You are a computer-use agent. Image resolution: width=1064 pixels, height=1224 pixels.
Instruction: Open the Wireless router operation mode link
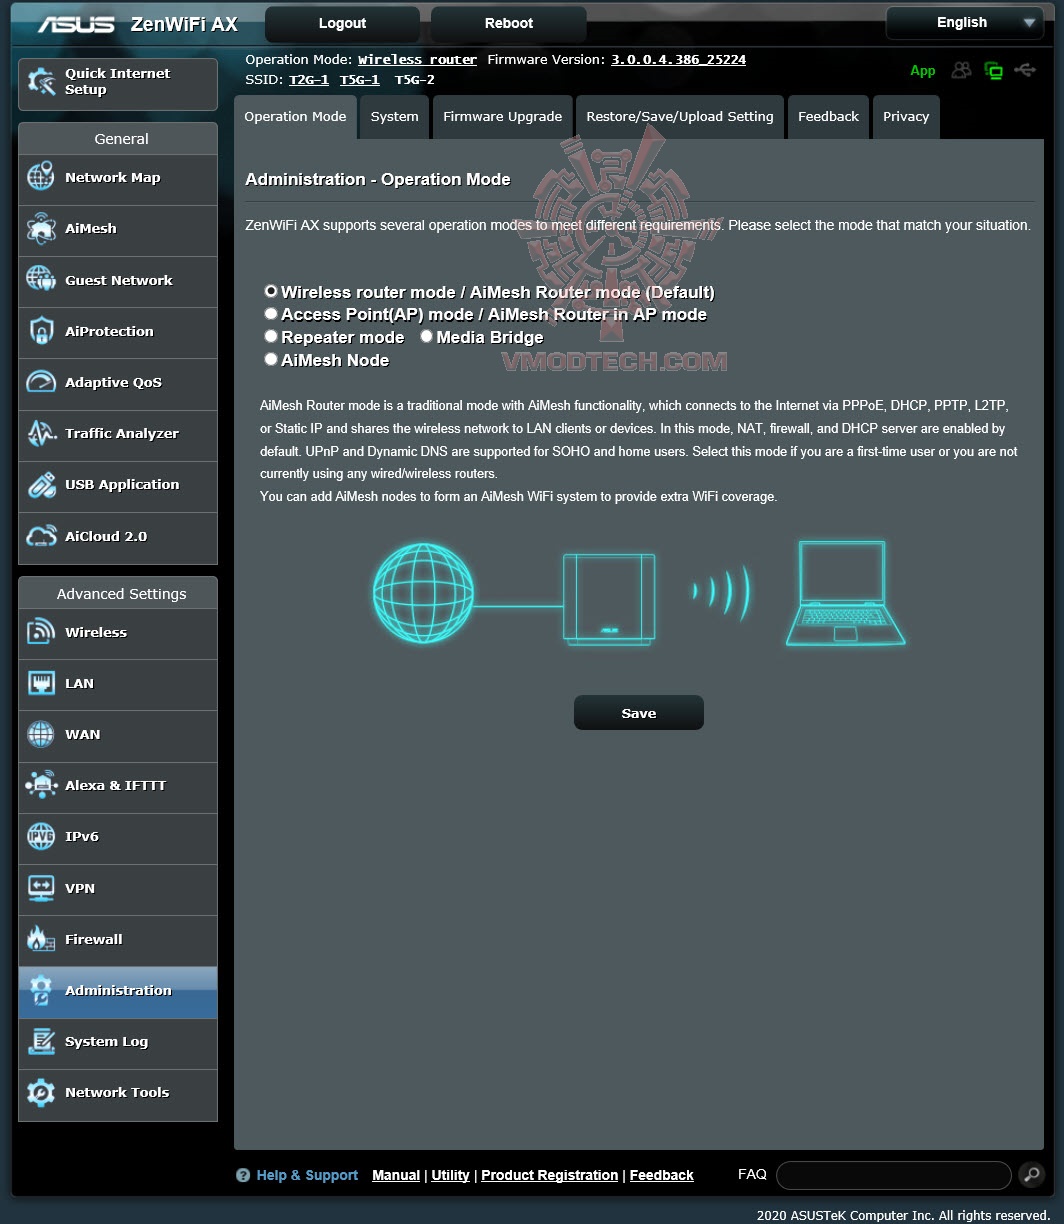pos(417,60)
